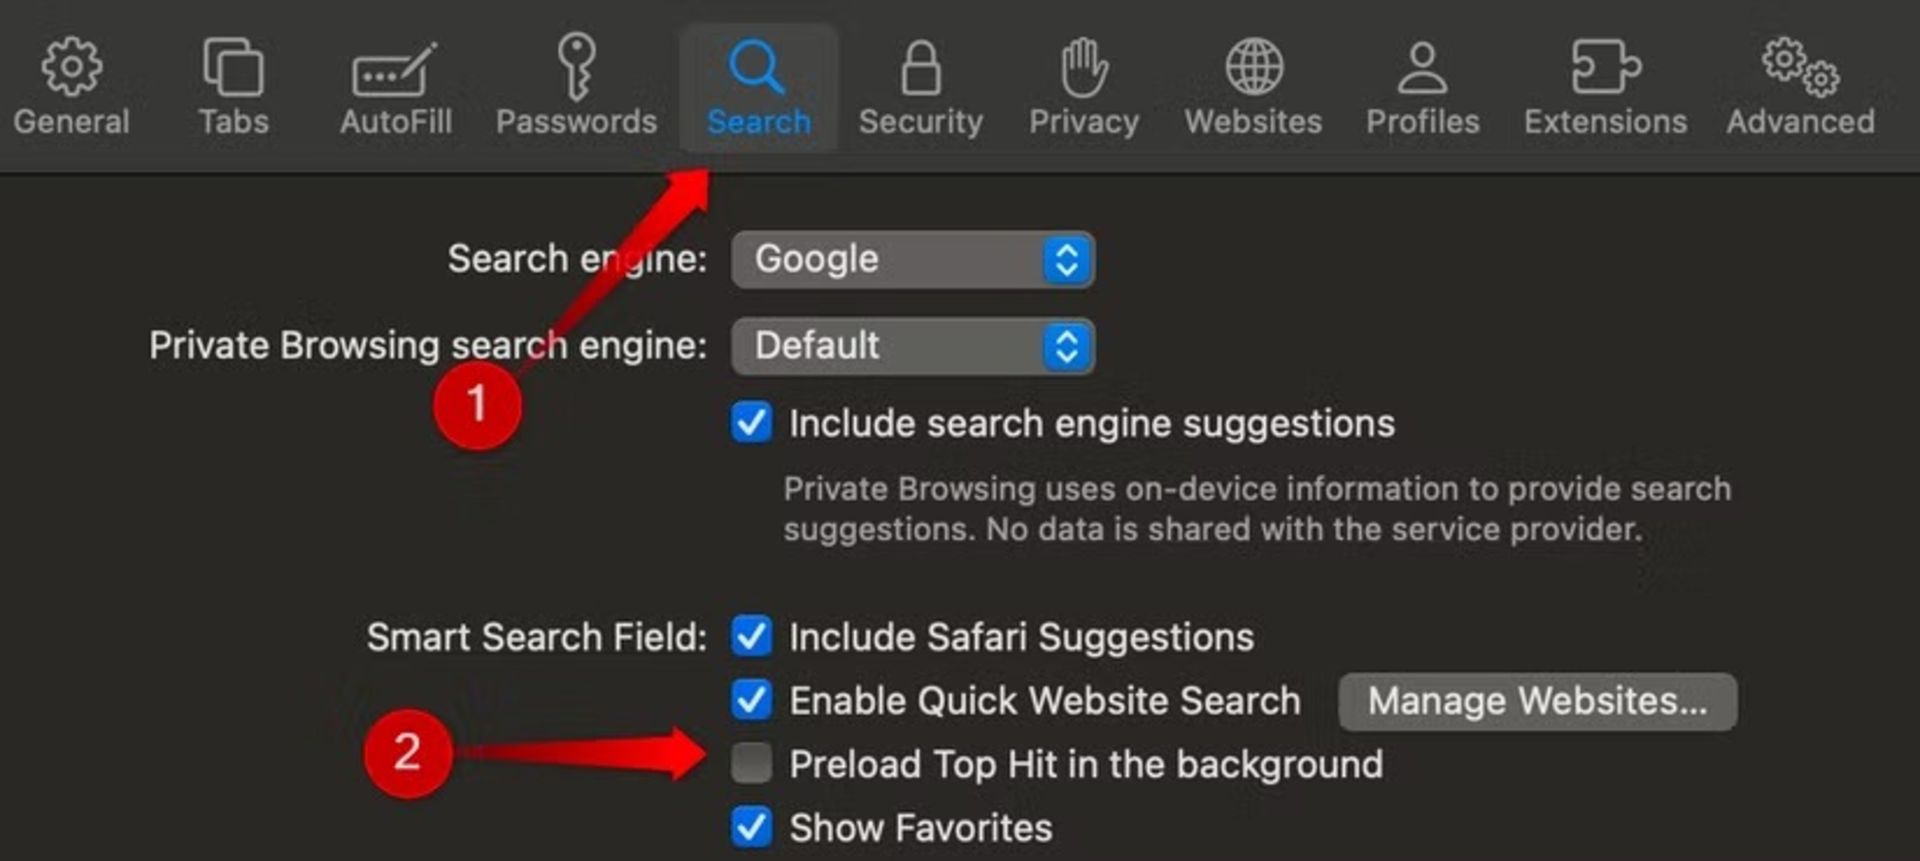Open the Search engine Google dropdown
The image size is (1920, 861).
point(913,260)
